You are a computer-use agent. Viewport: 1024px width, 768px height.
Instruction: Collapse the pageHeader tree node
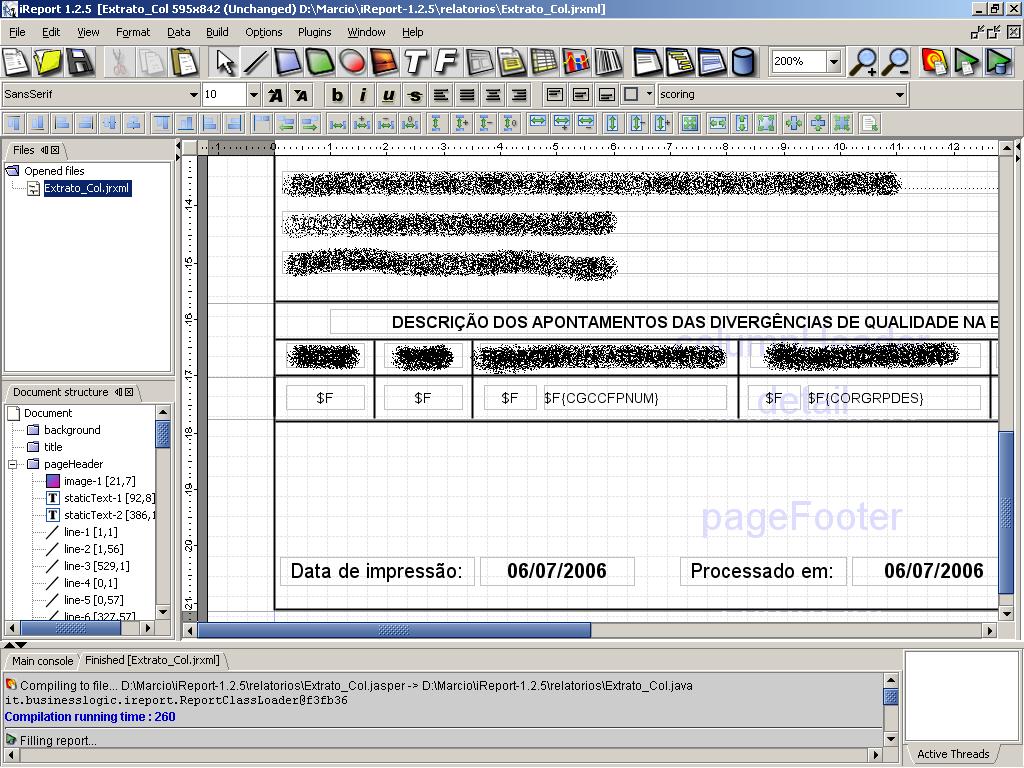click(x=12, y=464)
